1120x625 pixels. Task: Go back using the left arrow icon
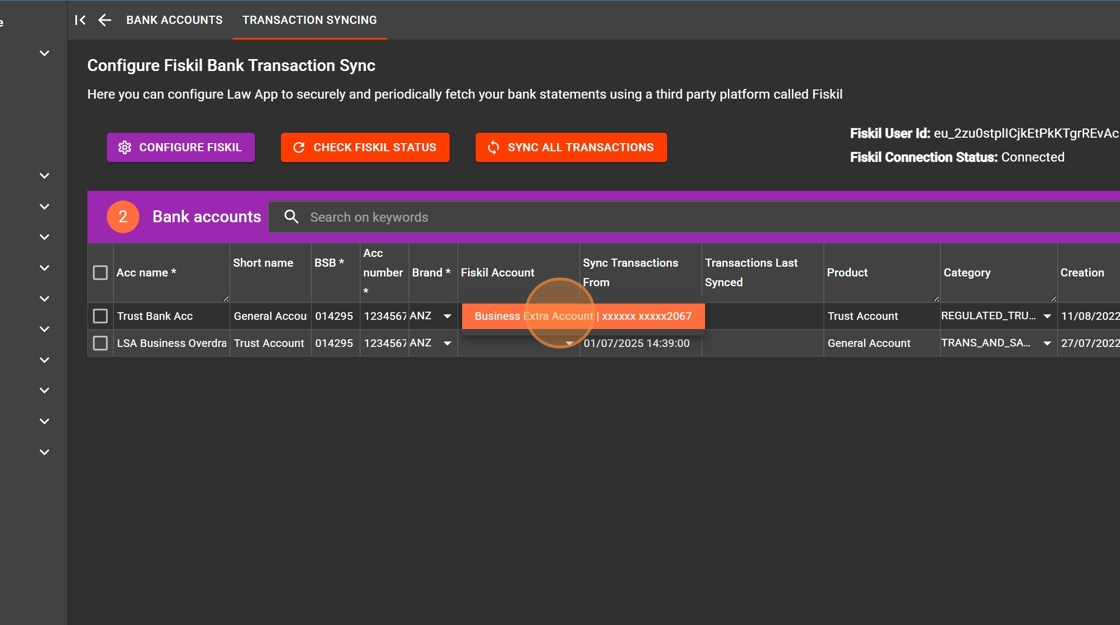(x=104, y=20)
